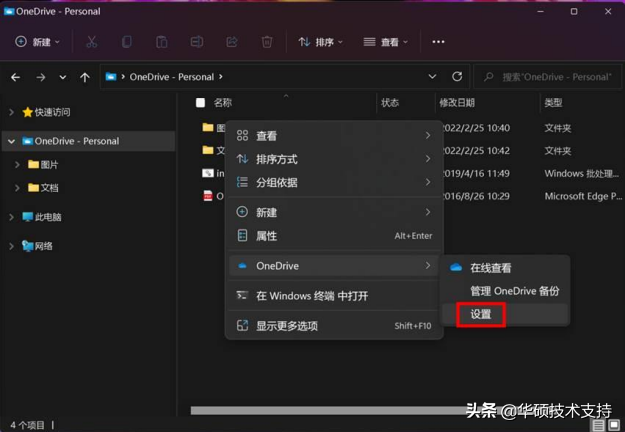Click the Paste clipboard icon in toolbar
This screenshot has height=432, width=625.
click(161, 41)
